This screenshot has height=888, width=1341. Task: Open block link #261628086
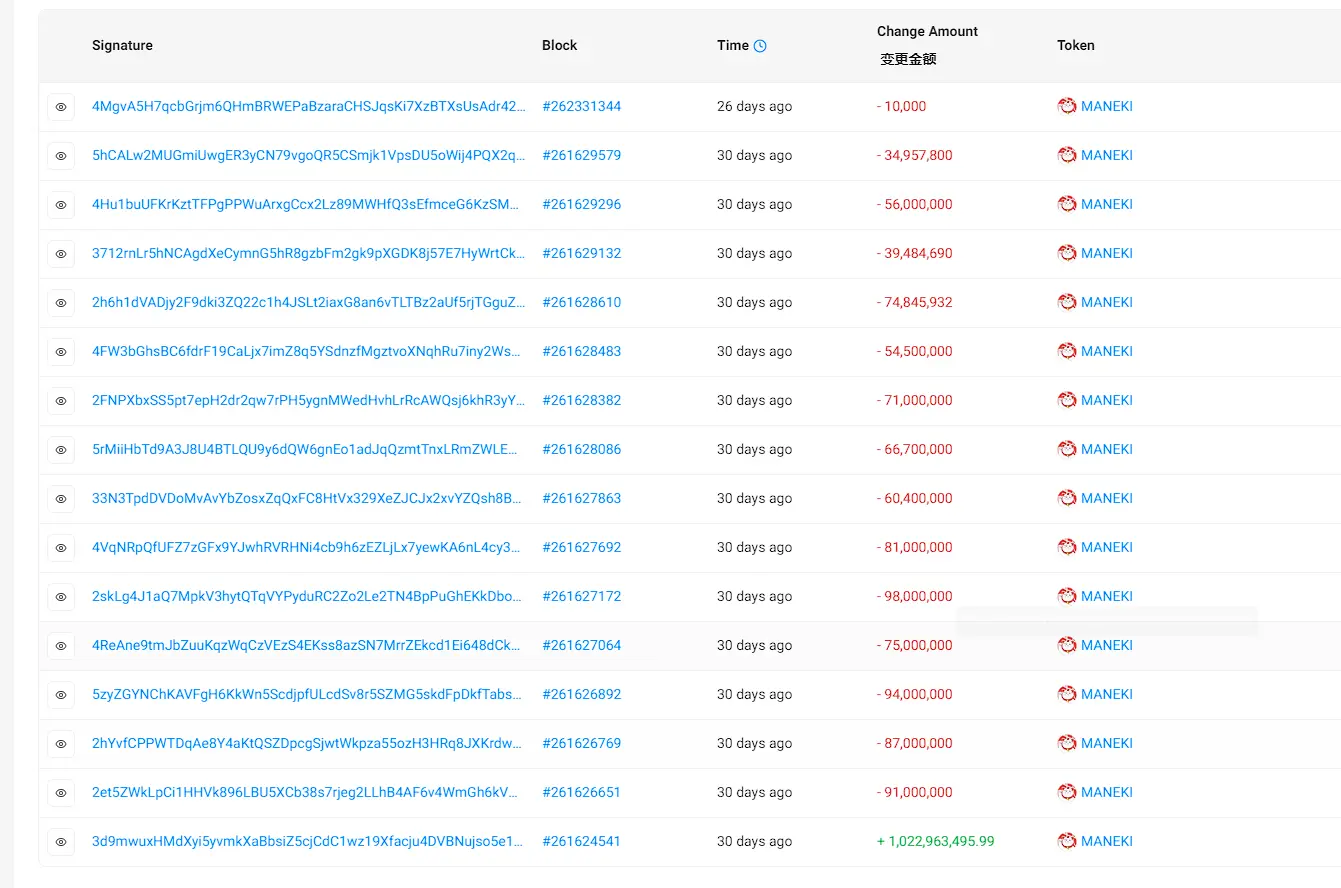point(581,449)
